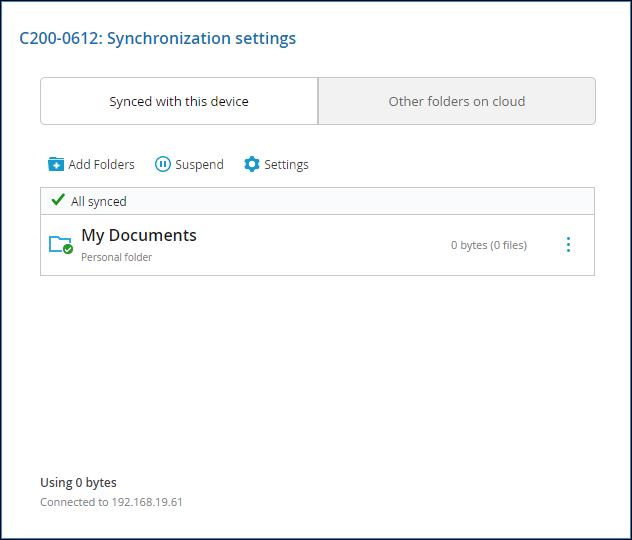The width and height of the screenshot is (632, 540).
Task: Click the Add Folders label
Action: point(102,164)
